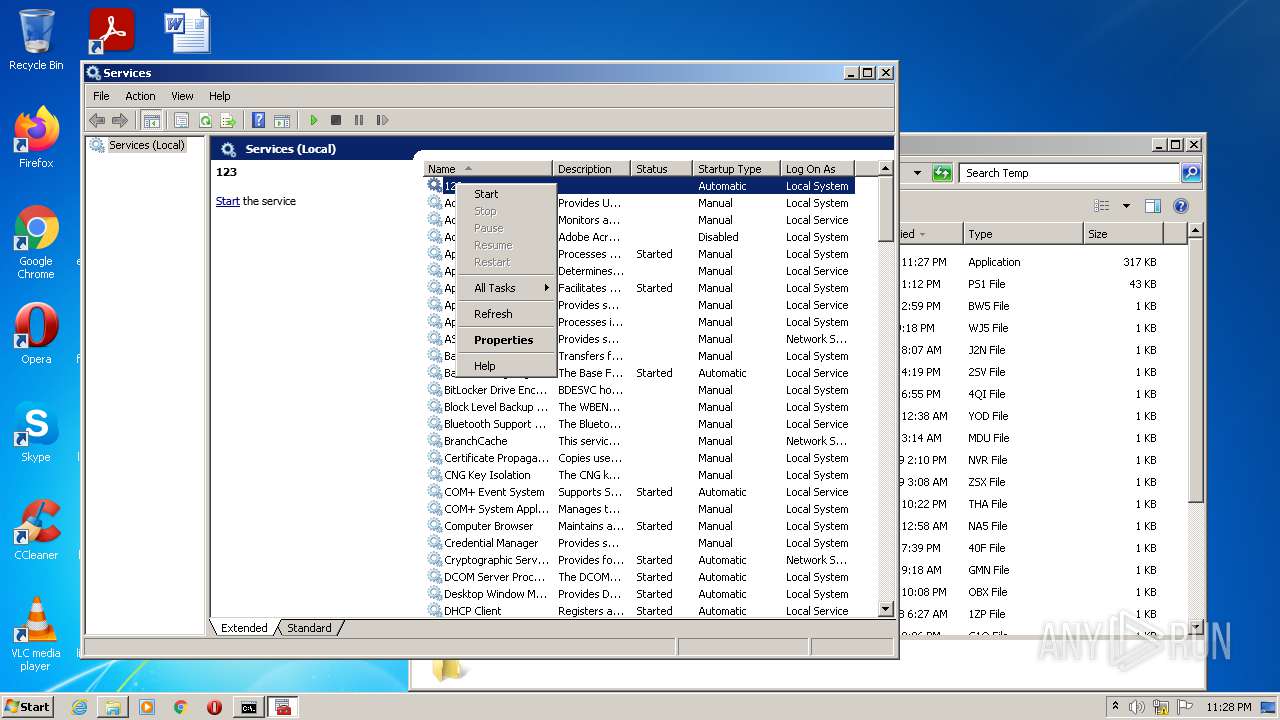Click the Restart Service toolbar icon

pyautogui.click(x=382, y=120)
